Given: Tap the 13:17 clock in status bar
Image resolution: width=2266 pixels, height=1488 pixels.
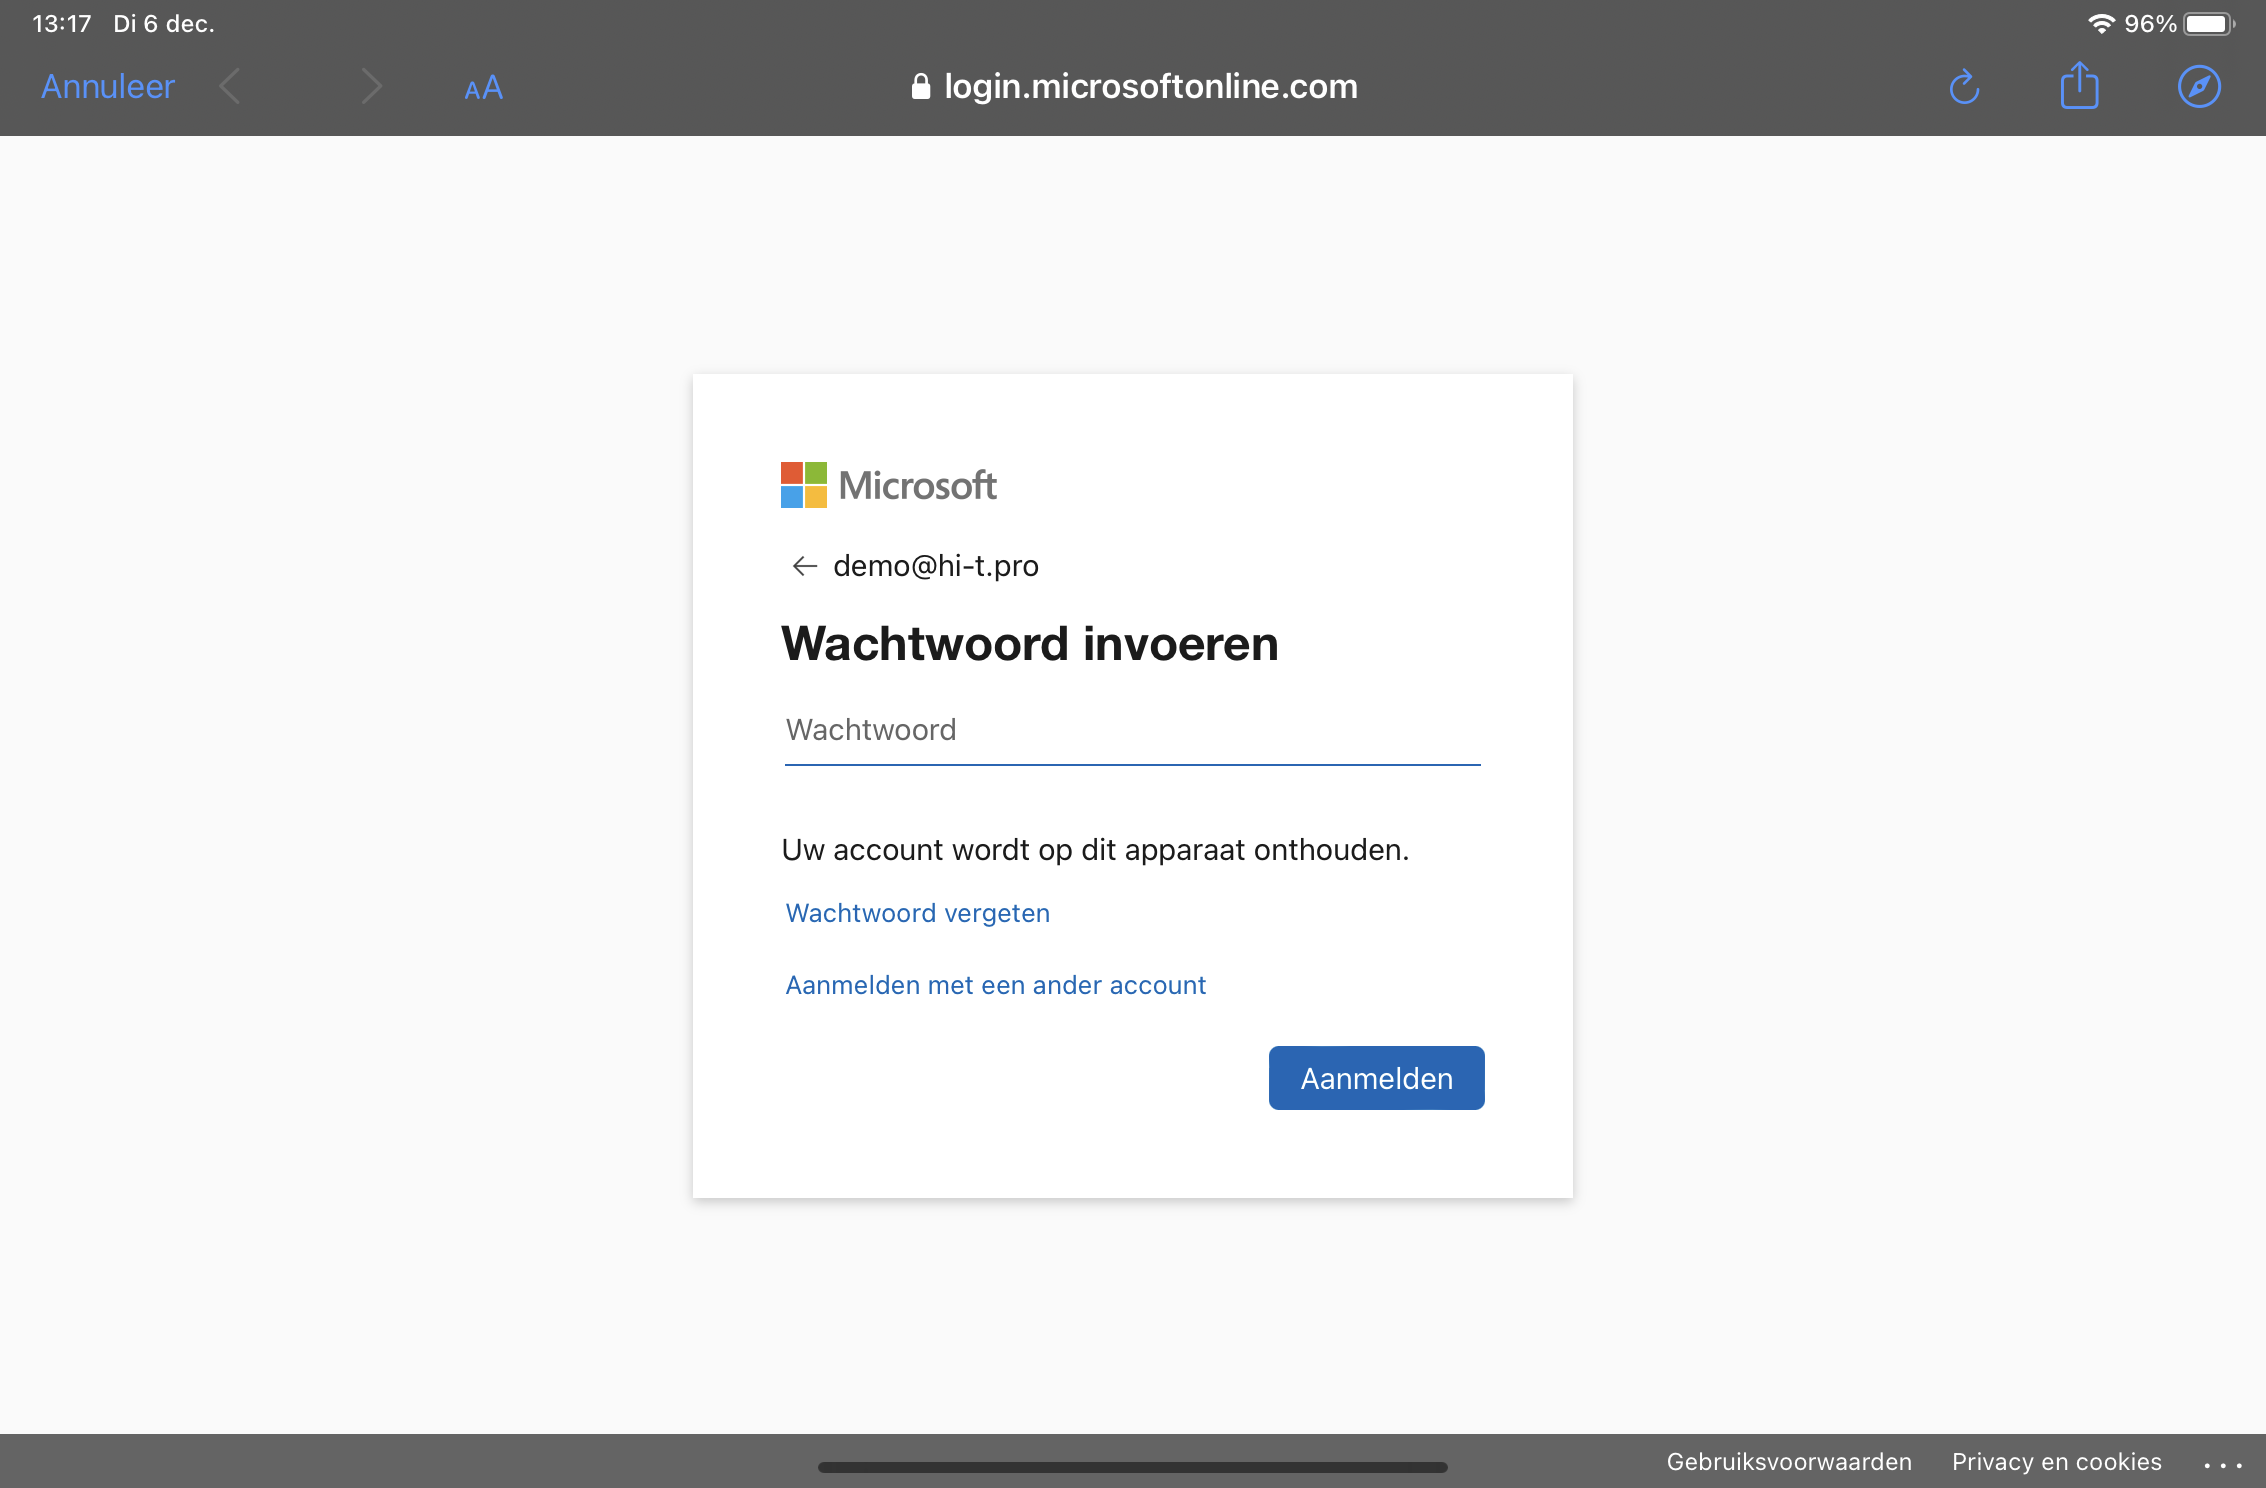Looking at the screenshot, I should point(62,23).
